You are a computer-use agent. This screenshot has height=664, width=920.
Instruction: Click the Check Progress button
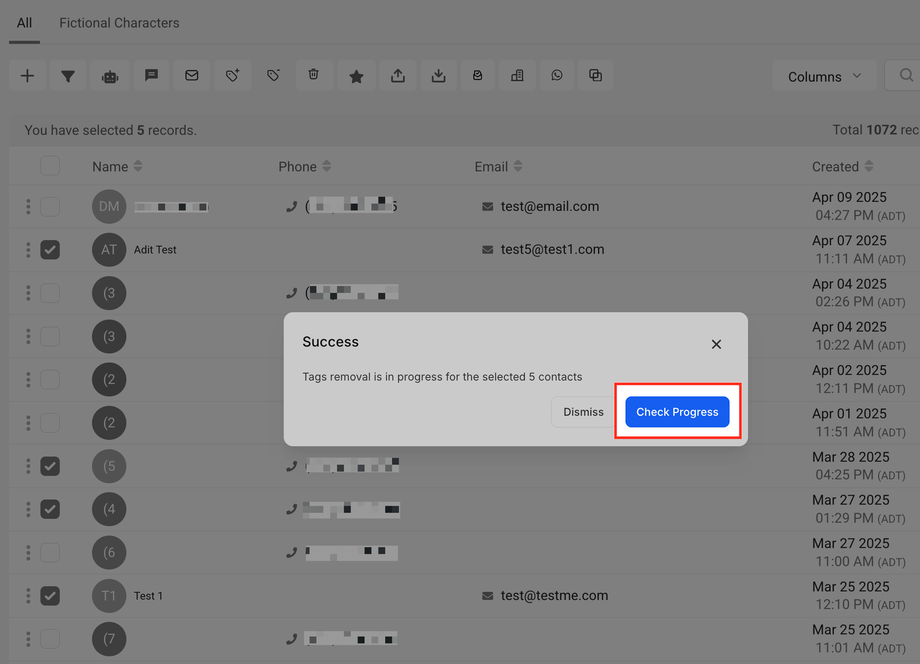[677, 412]
